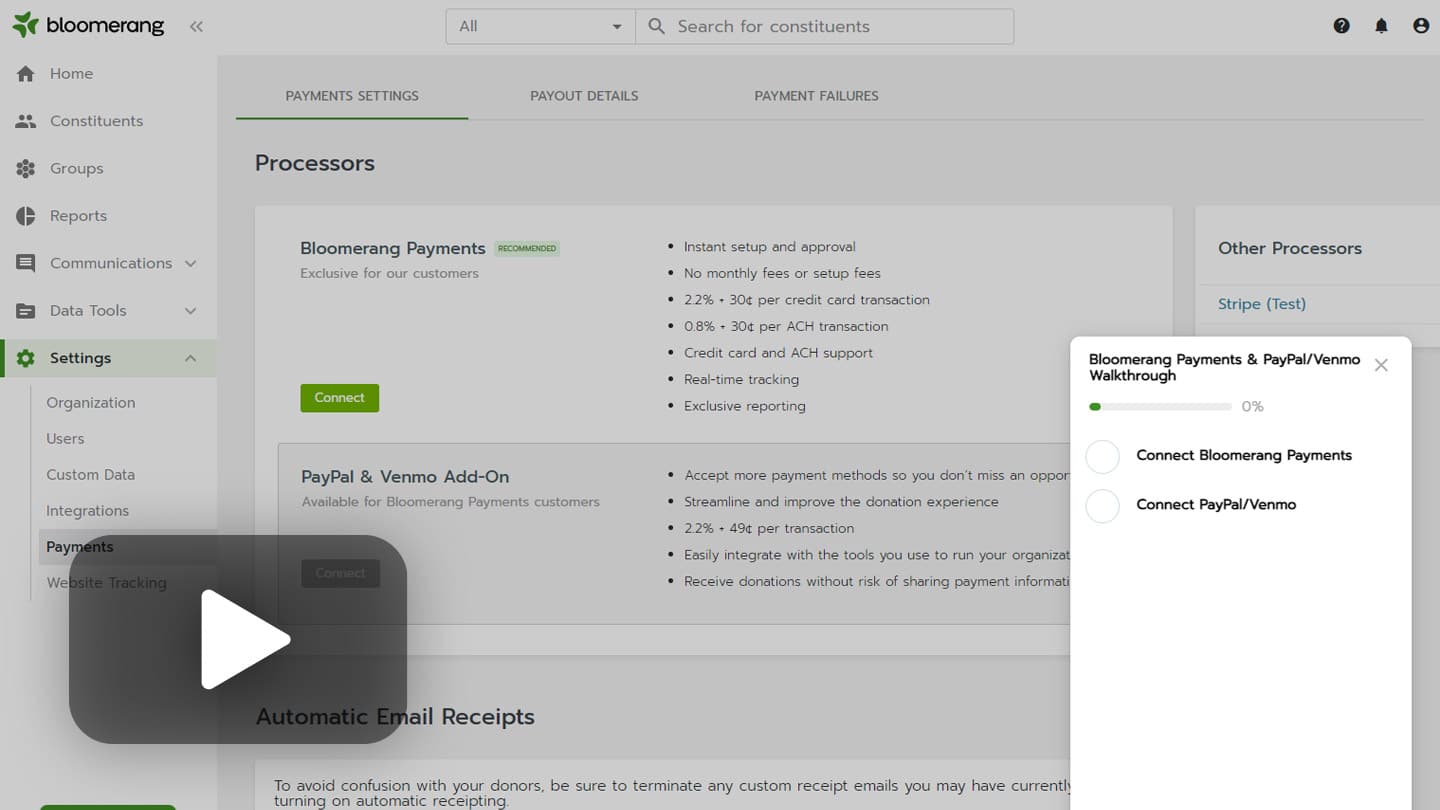Check the Connect PayPal/Venmo step circle

(x=1102, y=506)
